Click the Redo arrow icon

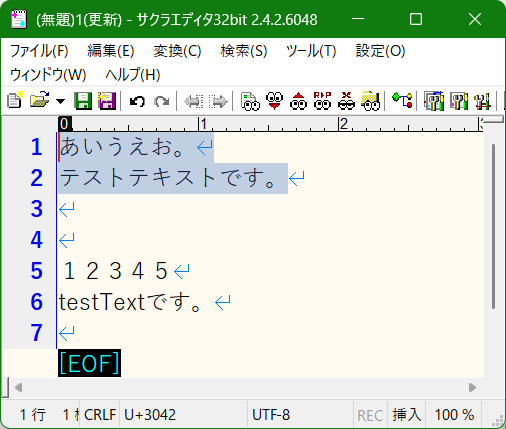coord(162,101)
